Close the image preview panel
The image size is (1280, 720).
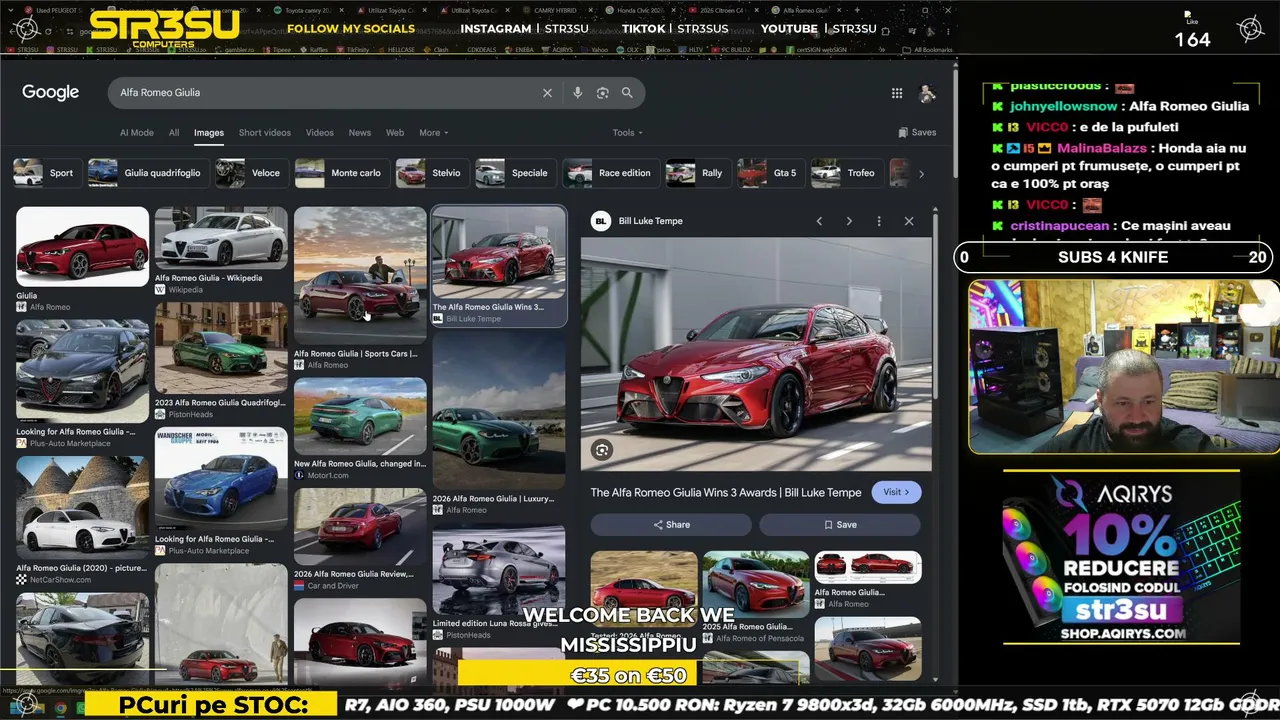pos(909,221)
